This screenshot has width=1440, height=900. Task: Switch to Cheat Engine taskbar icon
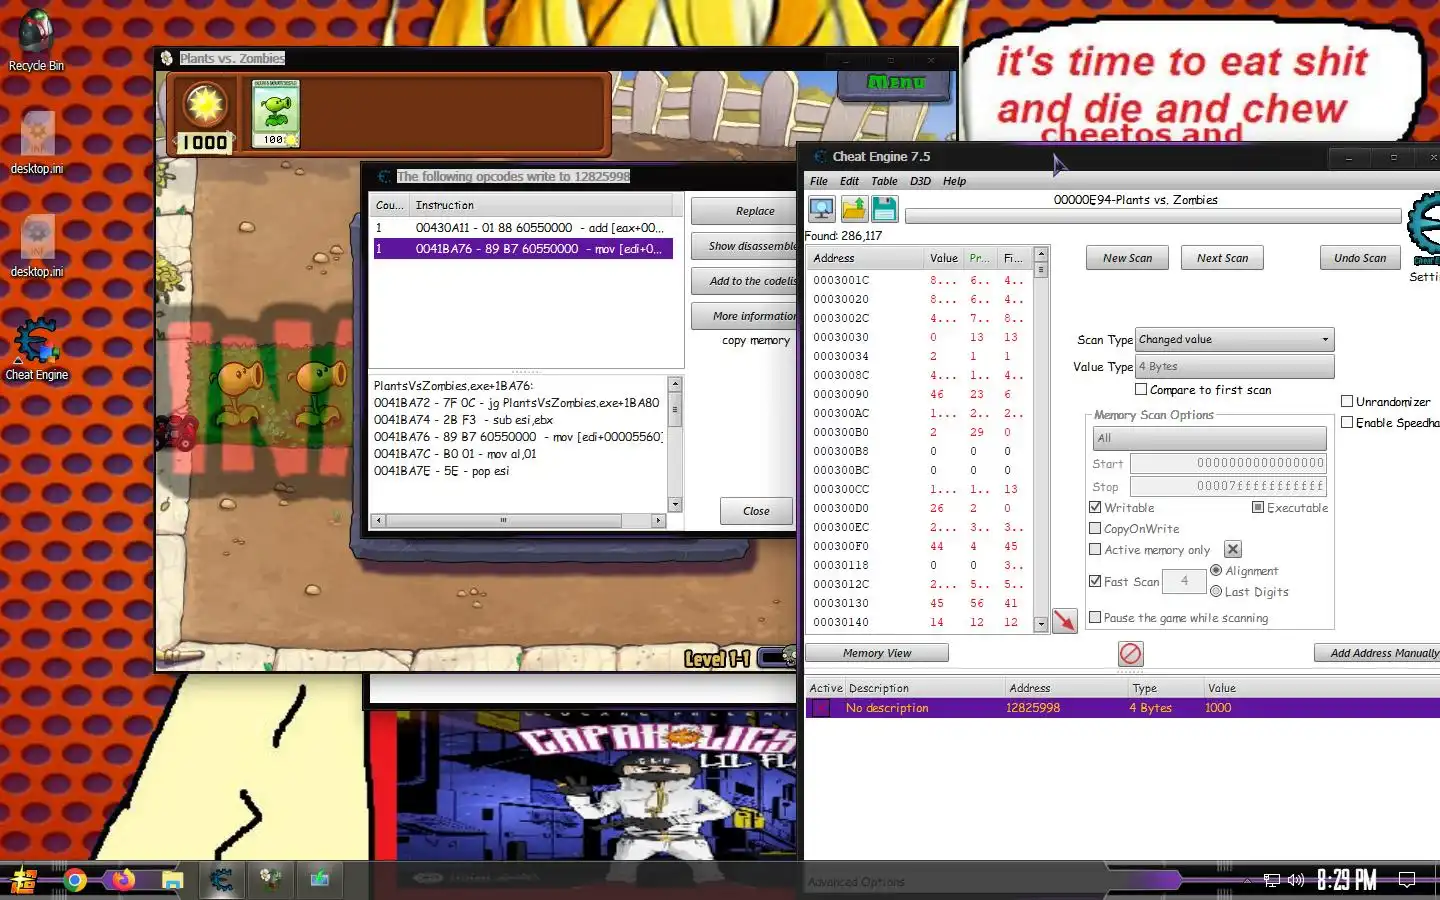221,880
